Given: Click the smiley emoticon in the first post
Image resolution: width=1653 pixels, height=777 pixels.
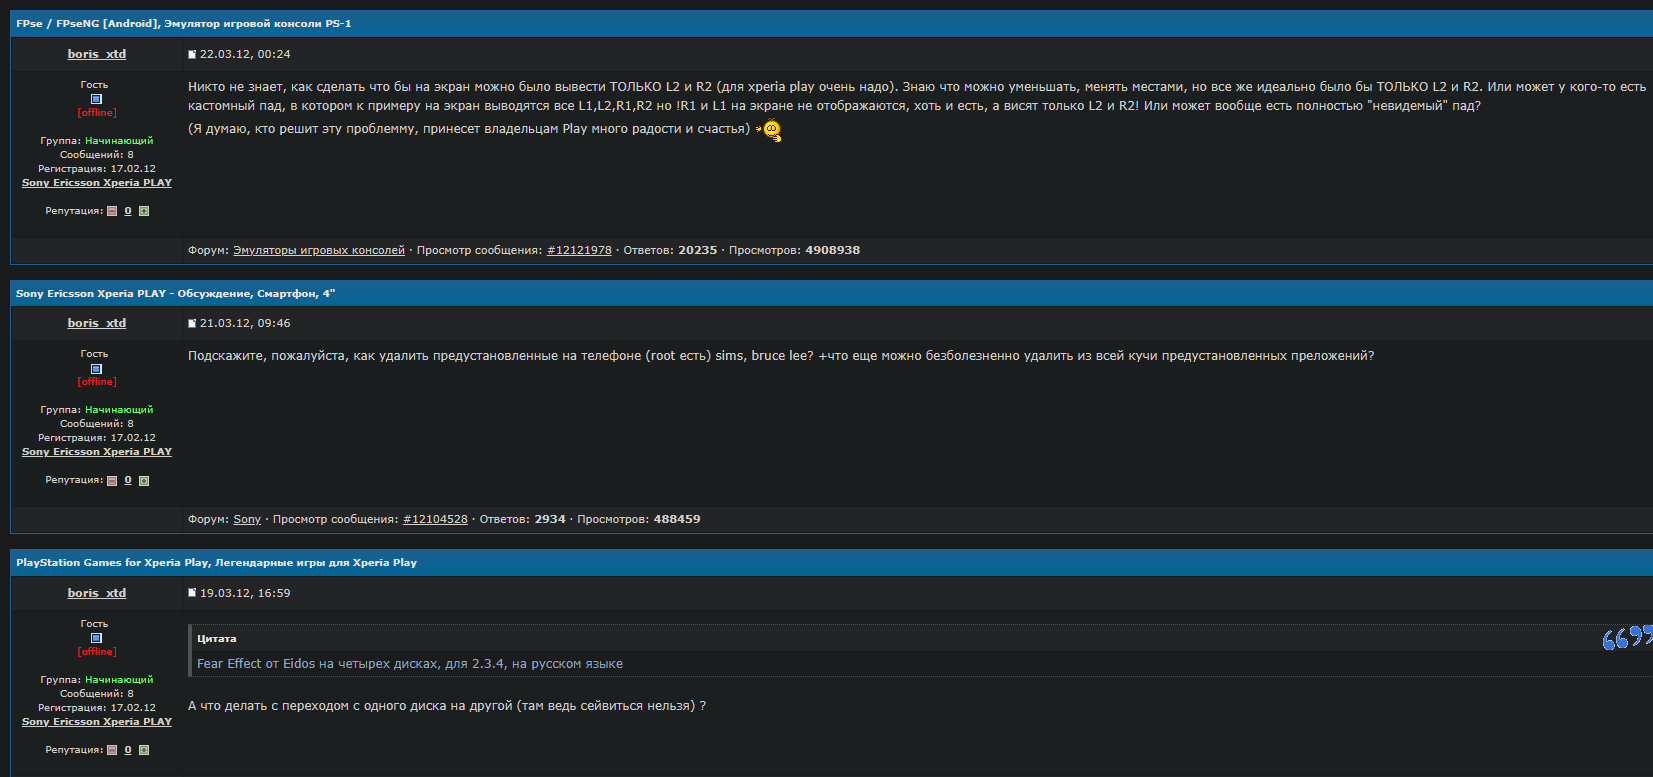Looking at the screenshot, I should pos(770,130).
